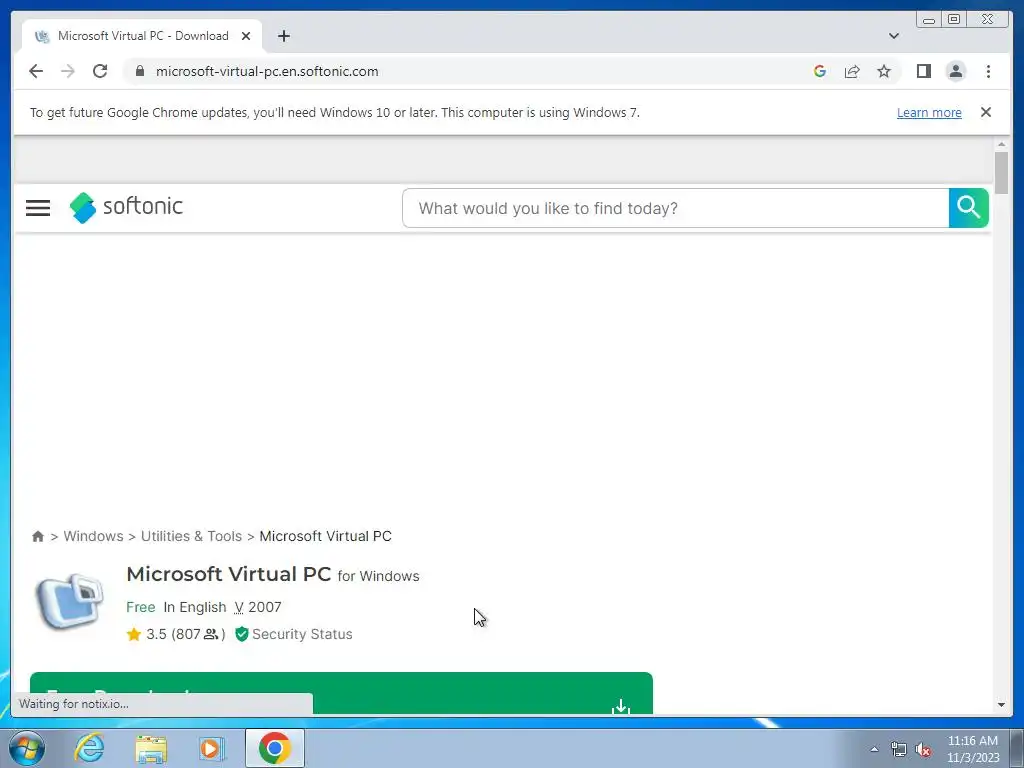Screen dimensions: 1024x768
Task: Click the scrollbar down arrow
Action: [x=1001, y=705]
